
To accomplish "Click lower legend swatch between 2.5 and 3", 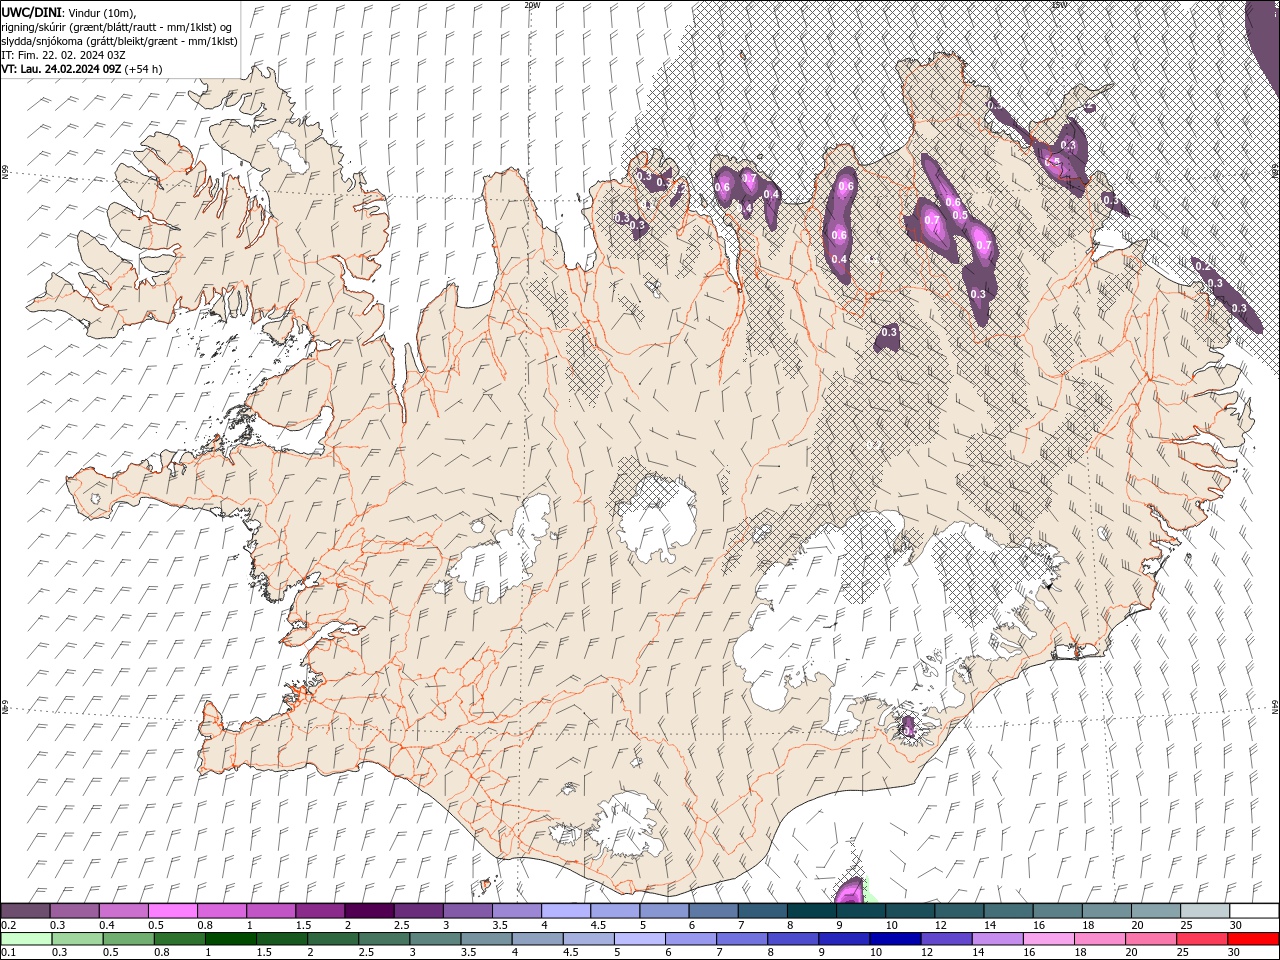I will 384,938.
